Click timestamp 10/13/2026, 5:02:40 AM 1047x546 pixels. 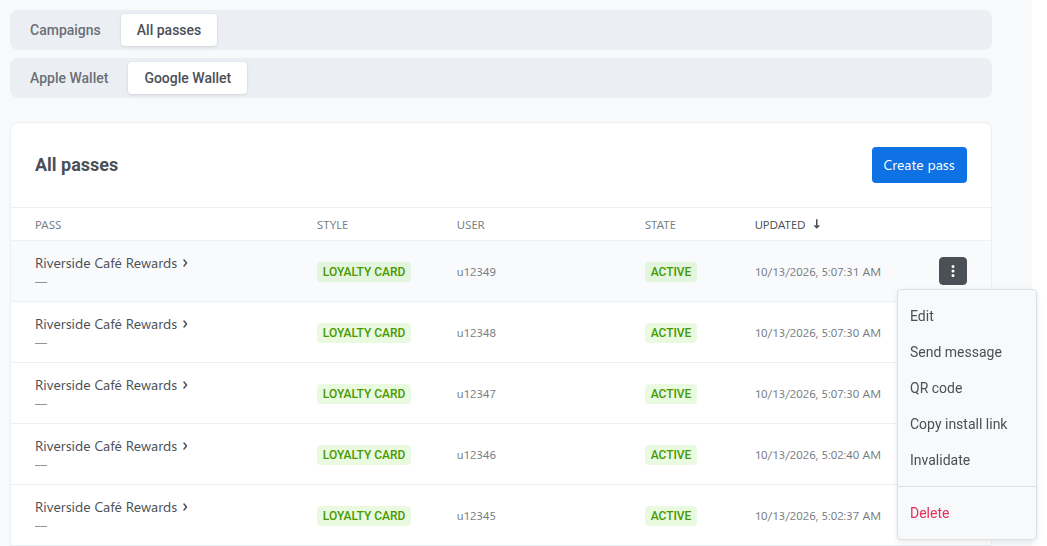coord(817,455)
